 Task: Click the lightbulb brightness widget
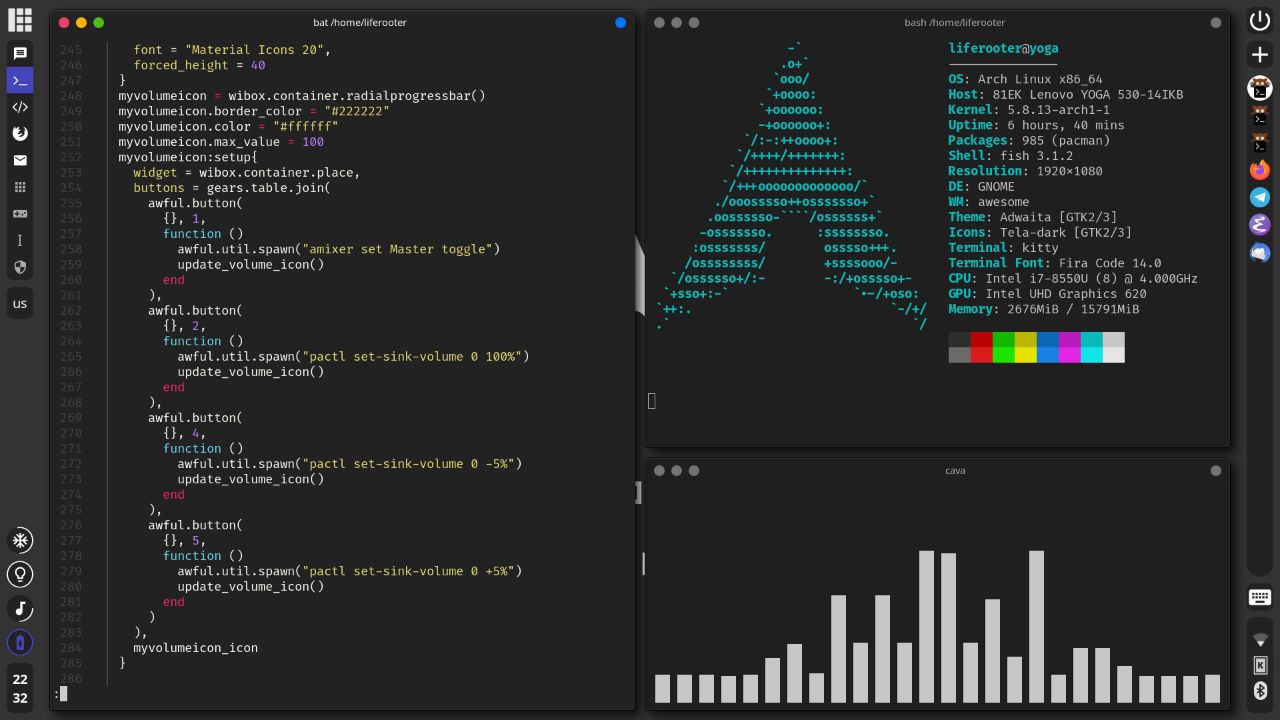pos(20,574)
